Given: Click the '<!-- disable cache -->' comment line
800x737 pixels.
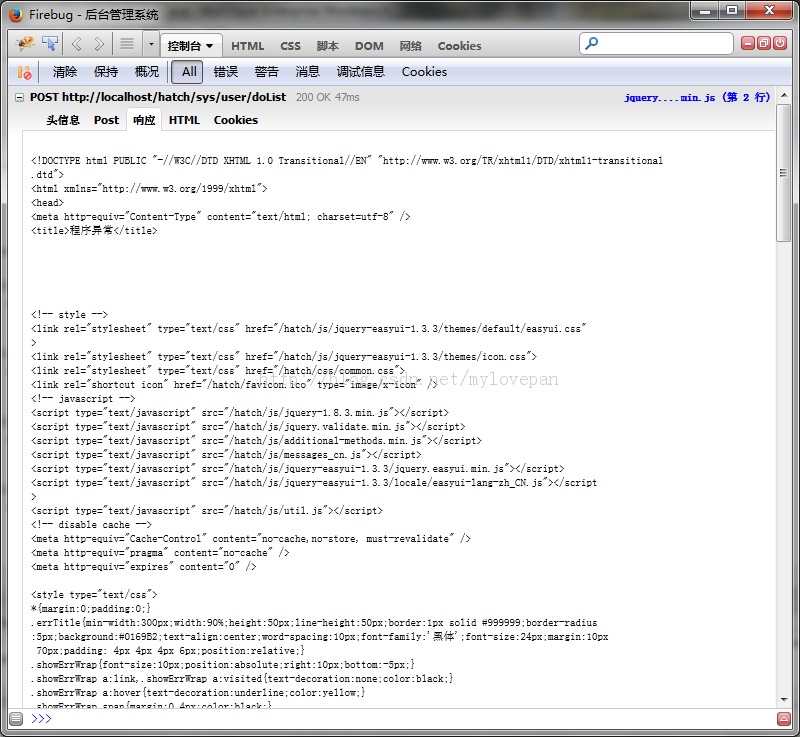Looking at the screenshot, I should [x=91, y=525].
